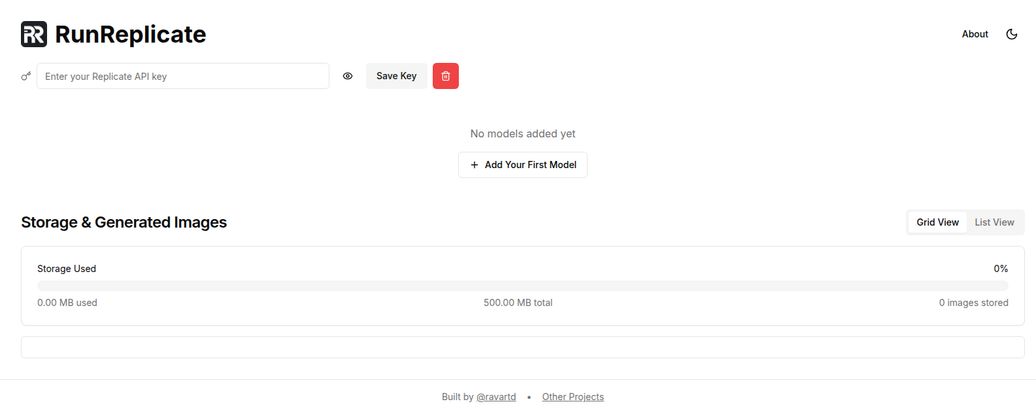
Task: Open the About page
Action: point(975,34)
